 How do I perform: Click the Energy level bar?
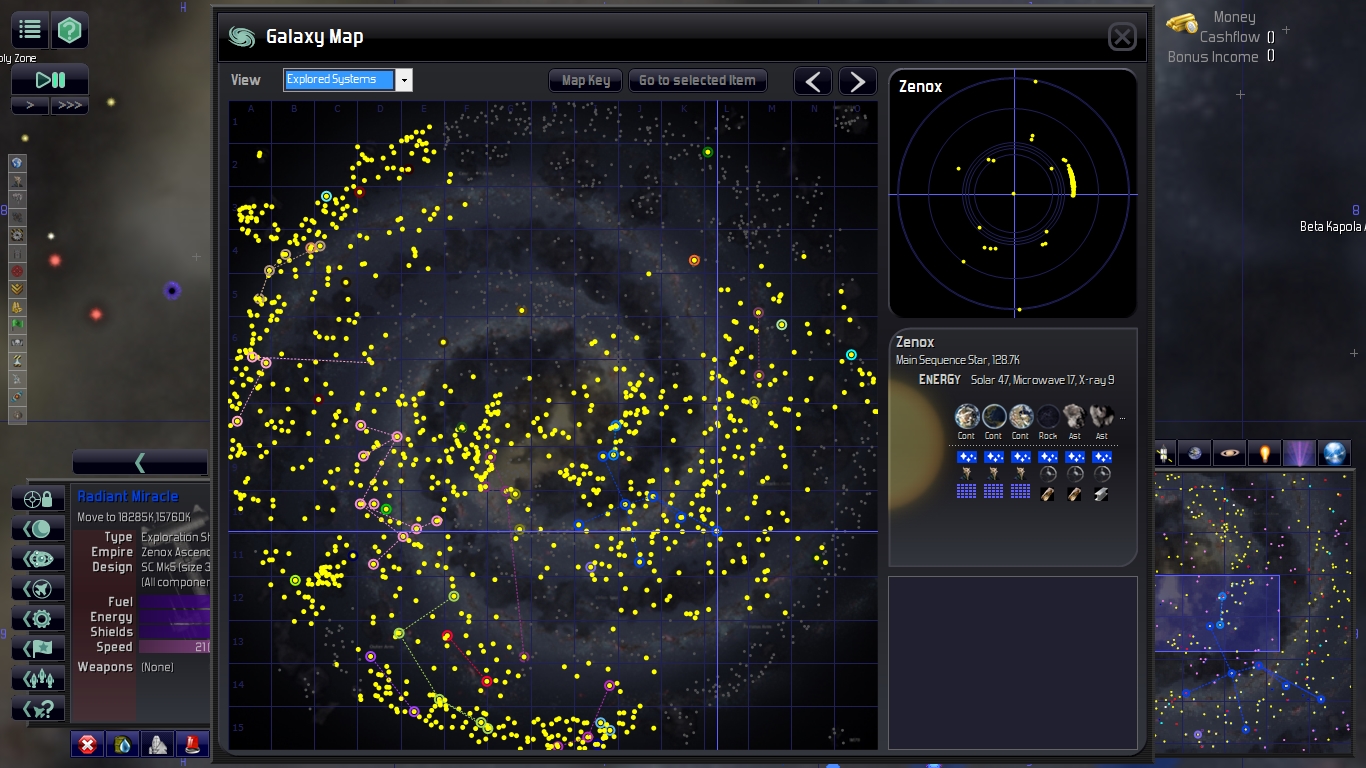click(x=175, y=617)
